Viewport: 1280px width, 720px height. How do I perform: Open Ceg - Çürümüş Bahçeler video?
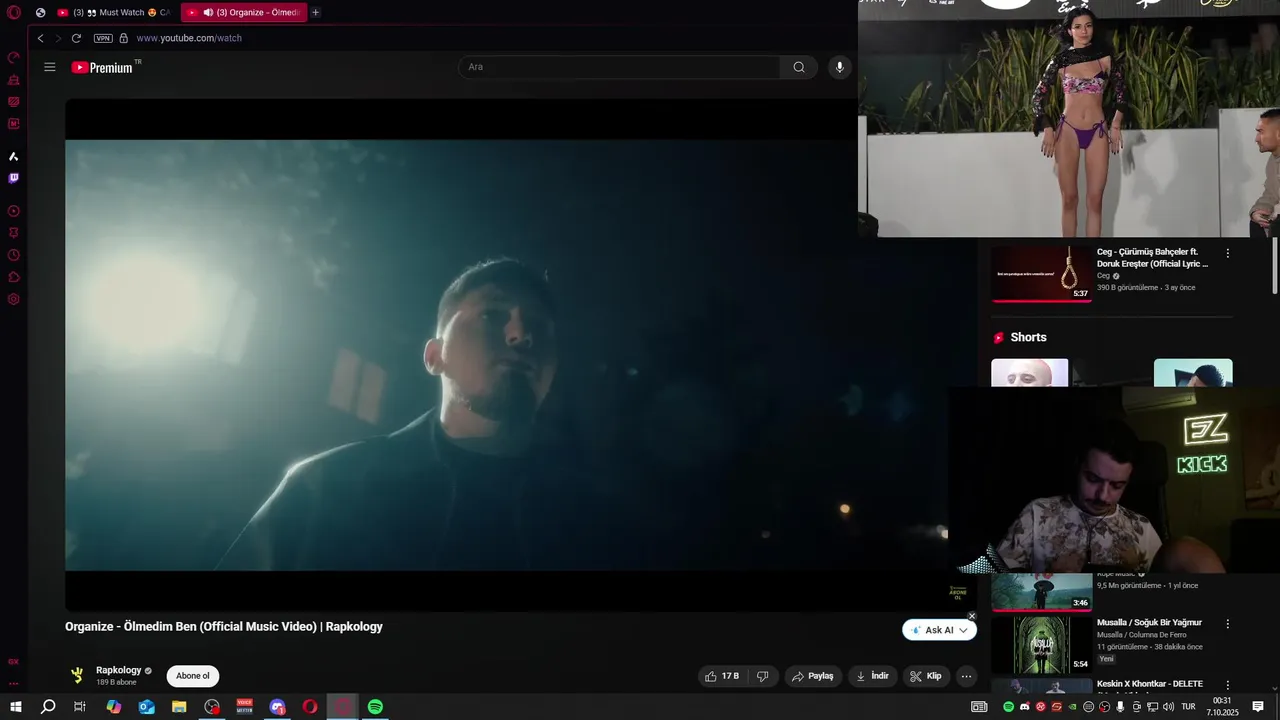1153,258
